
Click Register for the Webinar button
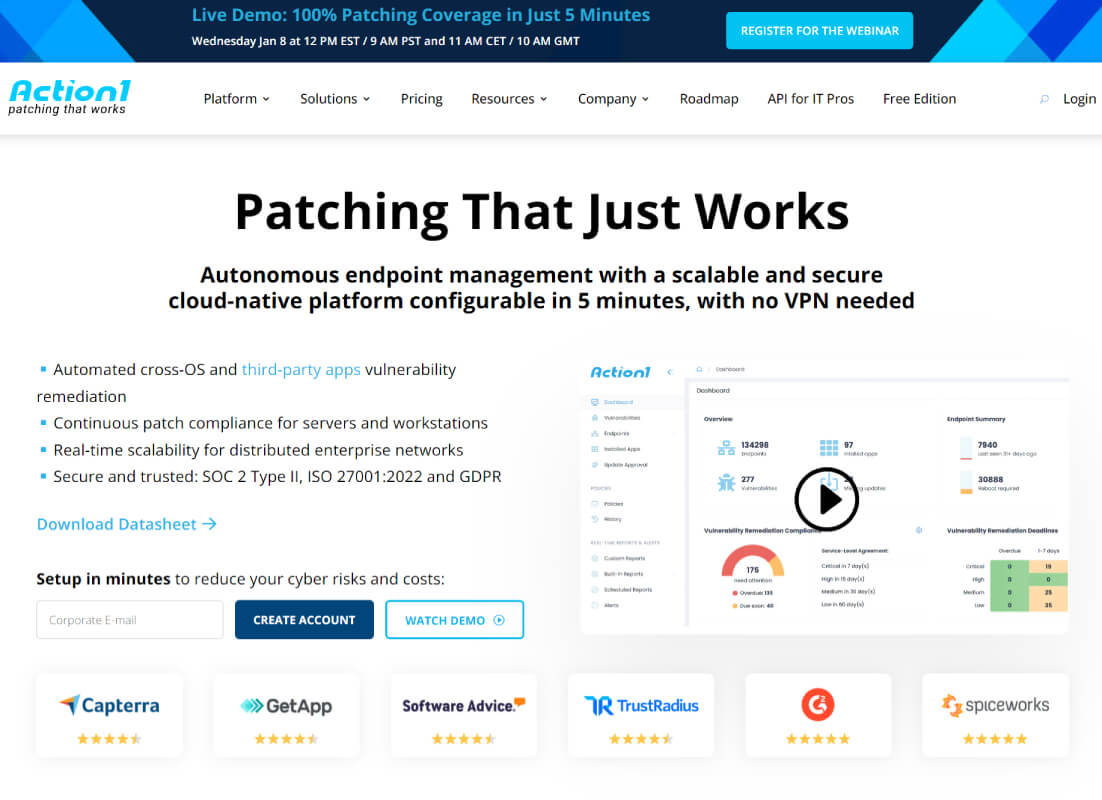pos(819,31)
